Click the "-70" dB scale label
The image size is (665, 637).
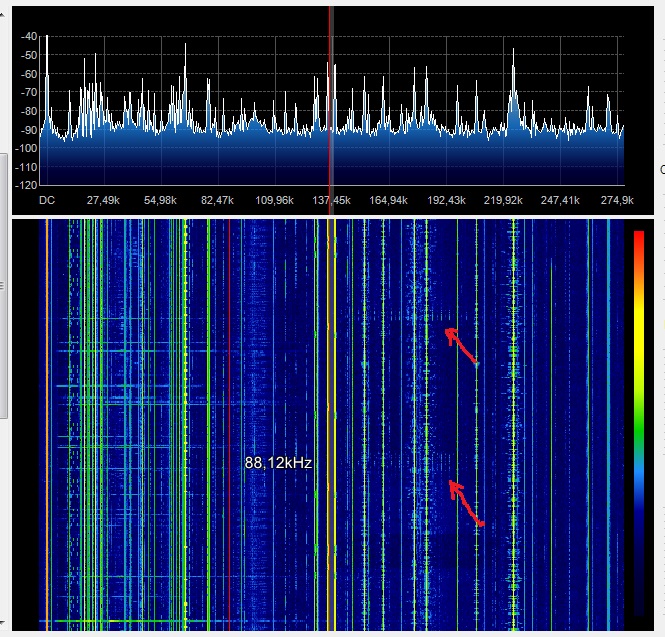(29, 92)
